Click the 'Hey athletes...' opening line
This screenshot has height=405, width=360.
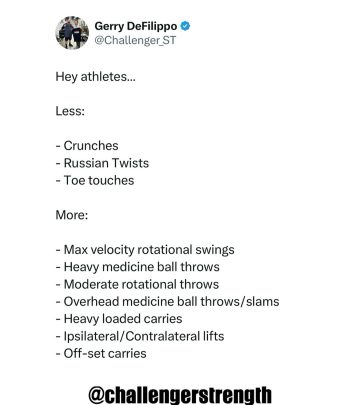pyautogui.click(x=96, y=77)
